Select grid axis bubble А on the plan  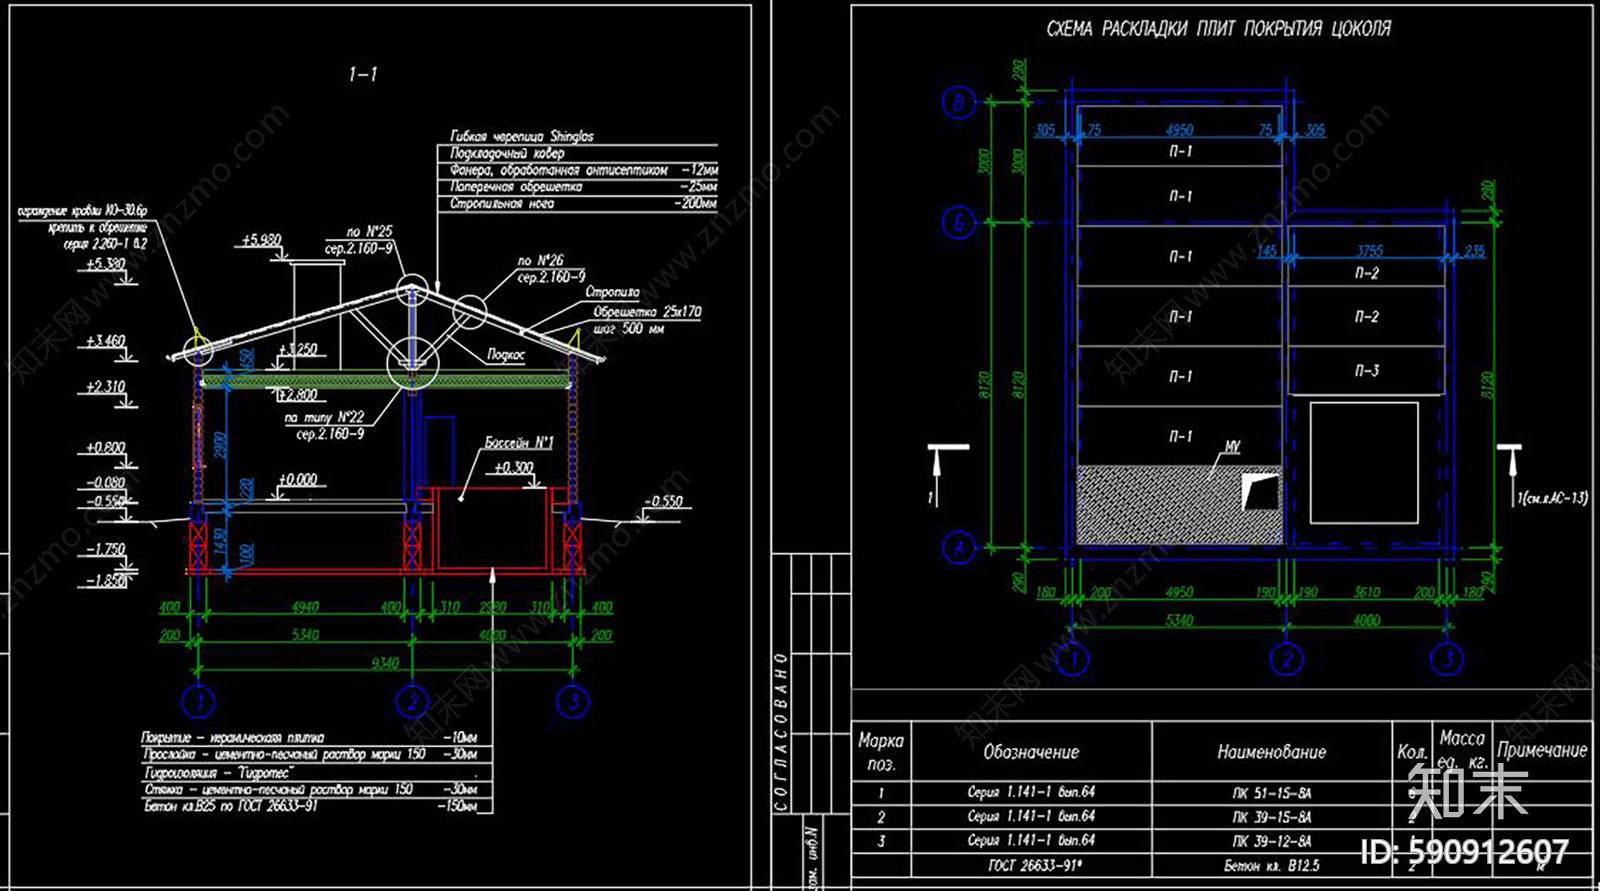[959, 548]
